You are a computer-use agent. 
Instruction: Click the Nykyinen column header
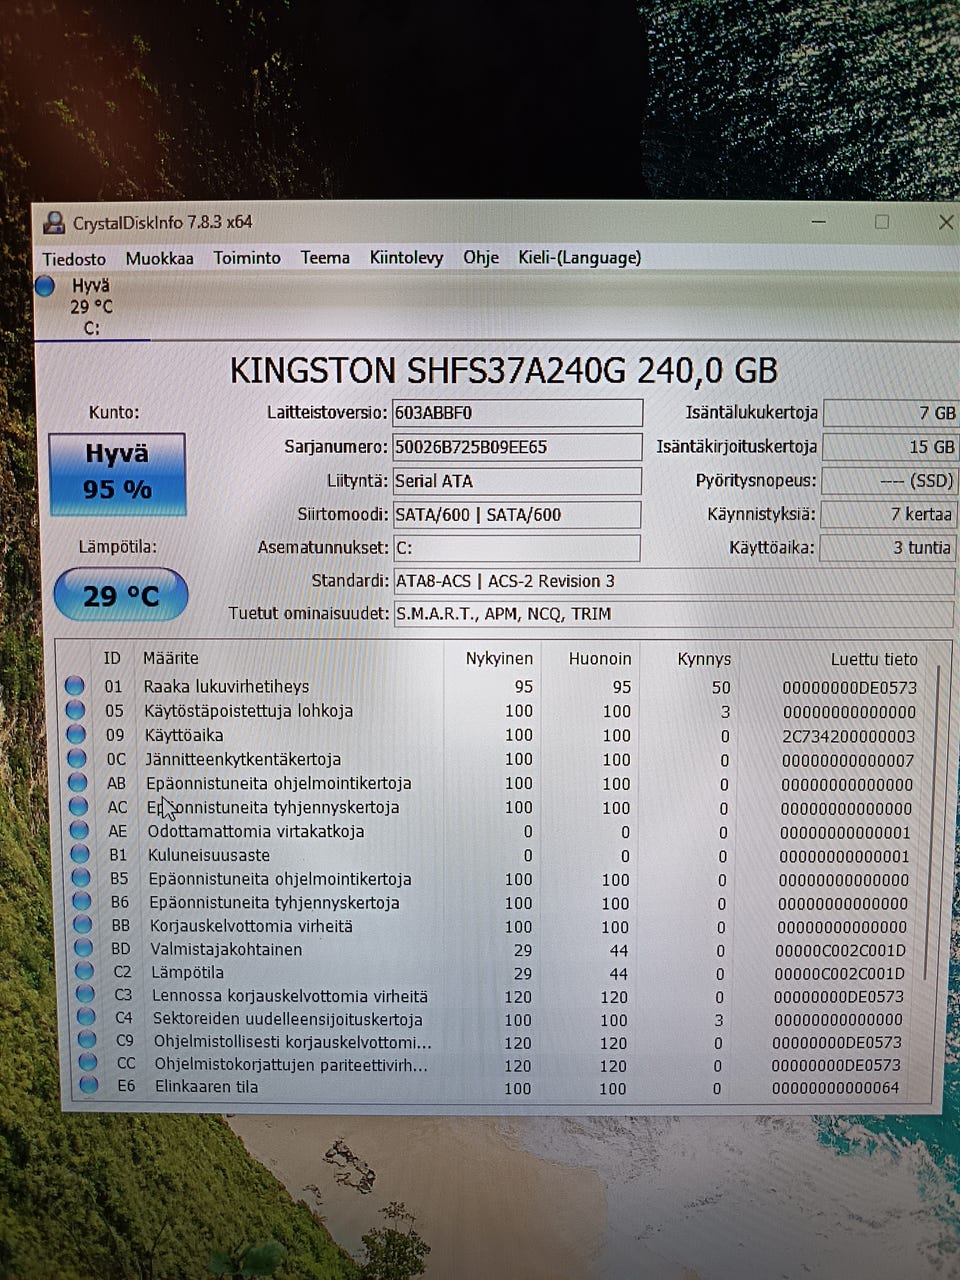tap(499, 659)
